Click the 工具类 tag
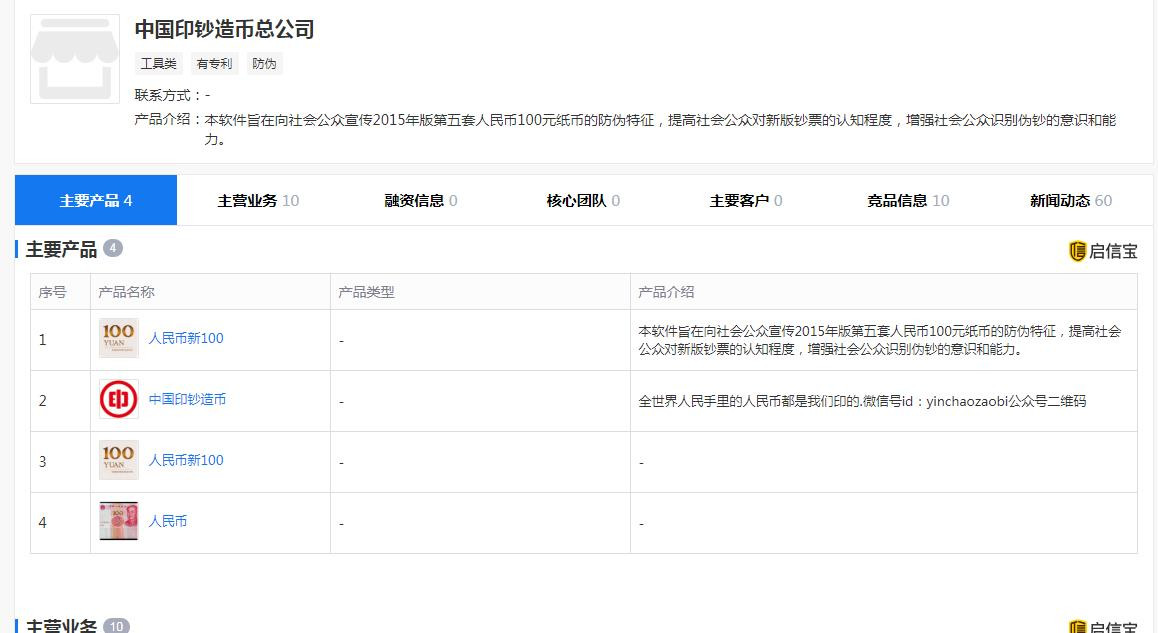This screenshot has height=633, width=1158. click(x=159, y=64)
